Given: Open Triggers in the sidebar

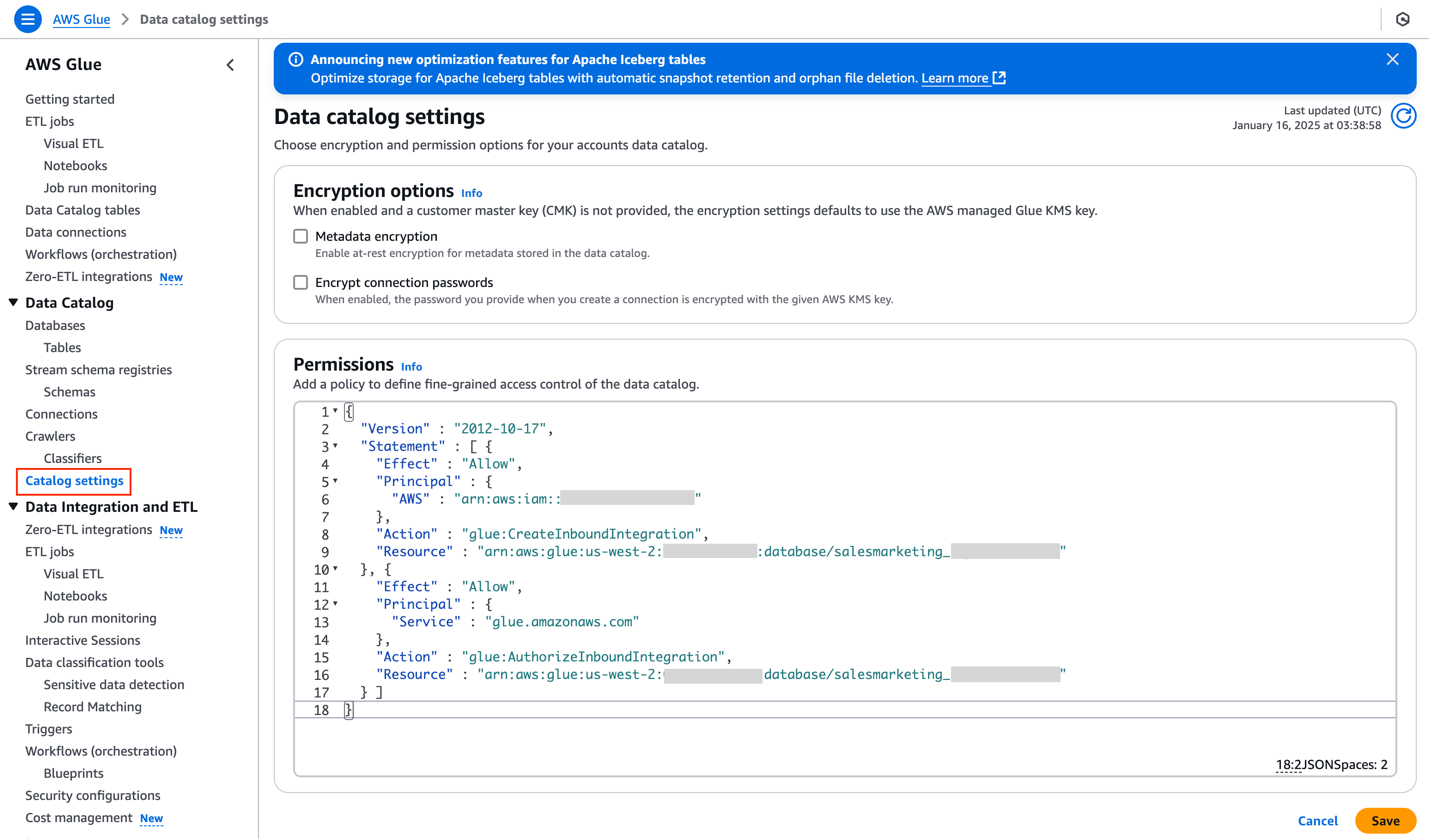Looking at the screenshot, I should [x=48, y=729].
